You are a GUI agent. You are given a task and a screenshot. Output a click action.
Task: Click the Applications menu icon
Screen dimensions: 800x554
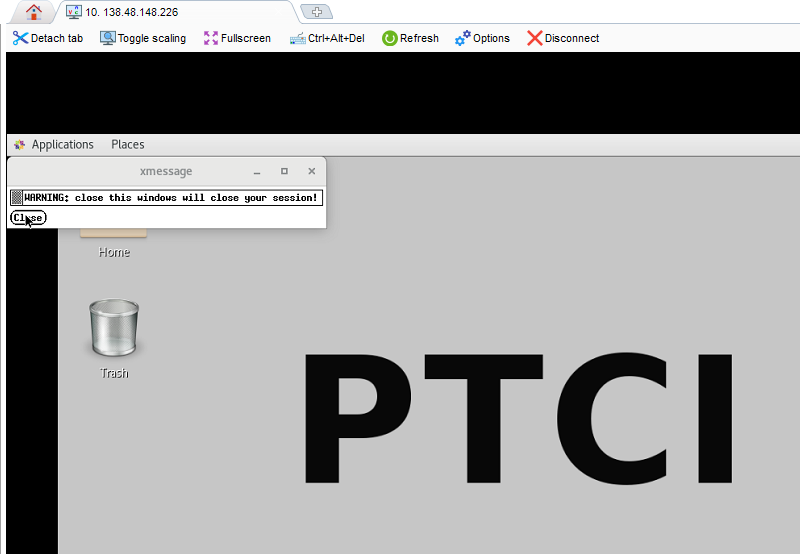click(x=19, y=145)
